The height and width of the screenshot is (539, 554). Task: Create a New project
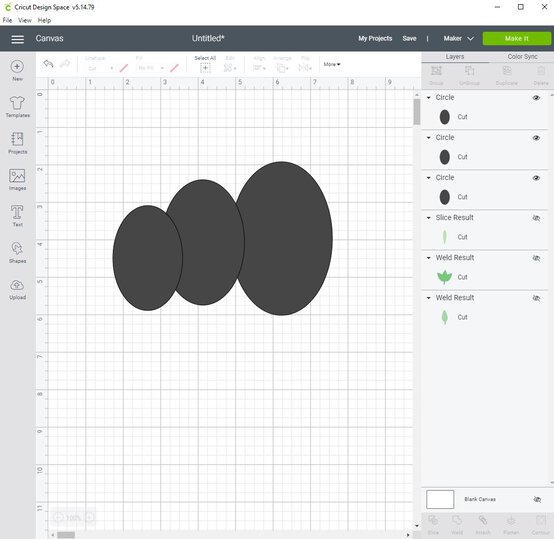17,71
